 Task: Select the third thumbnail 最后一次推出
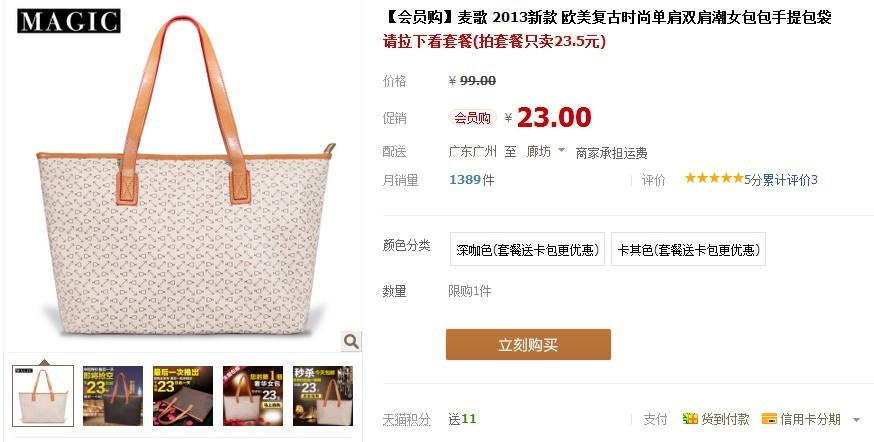[x=183, y=396]
